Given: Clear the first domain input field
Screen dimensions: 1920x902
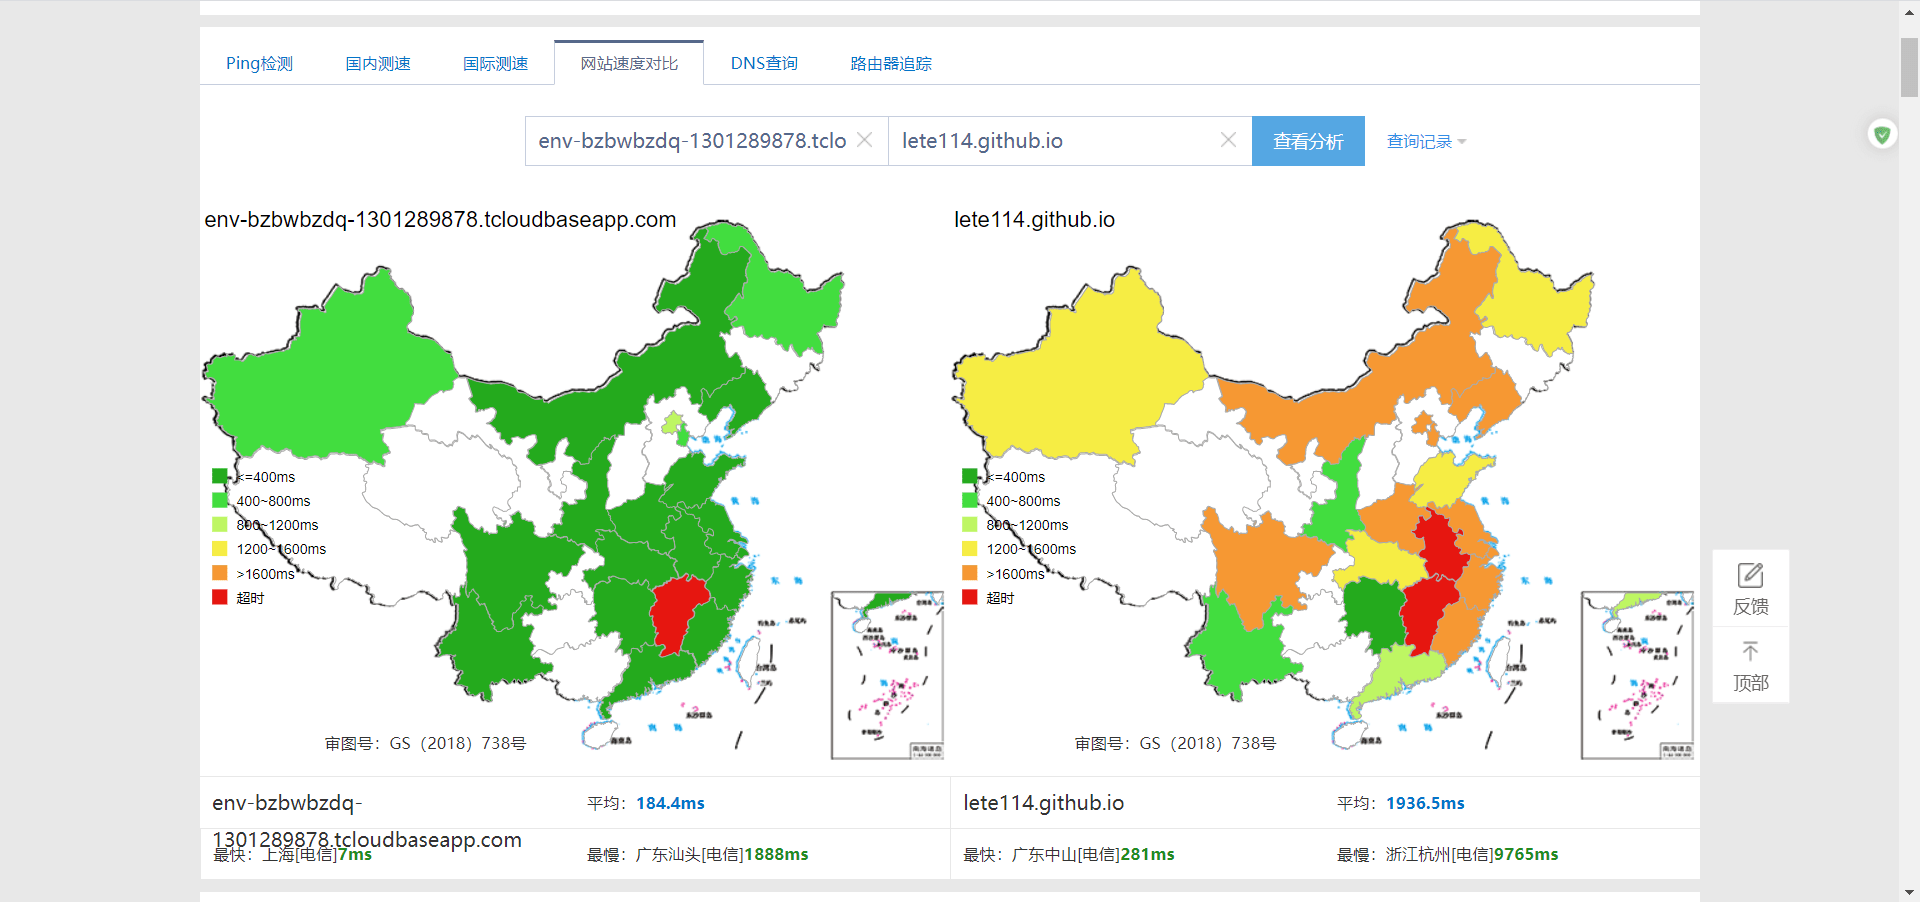Looking at the screenshot, I should (865, 140).
